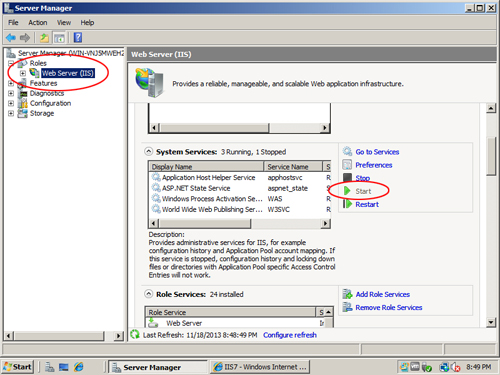The image size is (500, 375).
Task: Open the File menu
Action: (13, 22)
